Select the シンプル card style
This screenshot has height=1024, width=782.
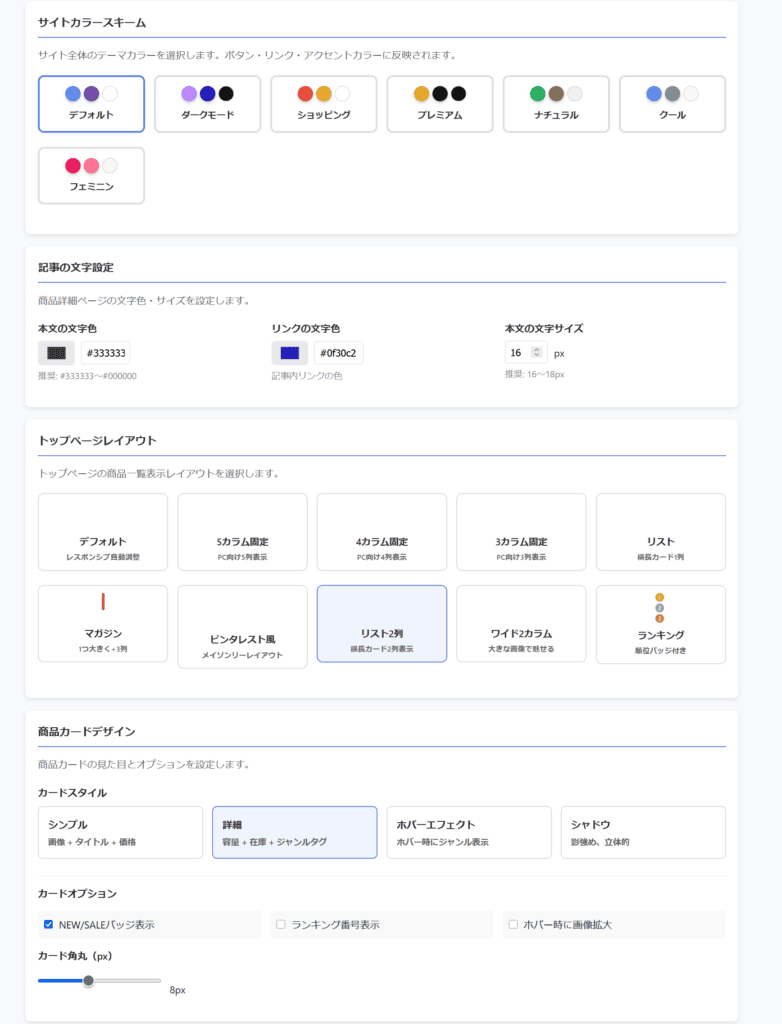[120, 832]
